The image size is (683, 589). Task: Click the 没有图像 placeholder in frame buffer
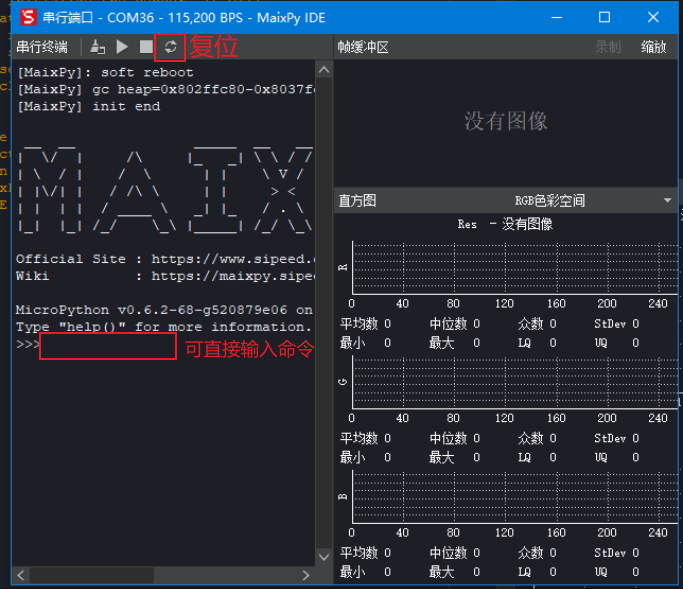coord(506,121)
